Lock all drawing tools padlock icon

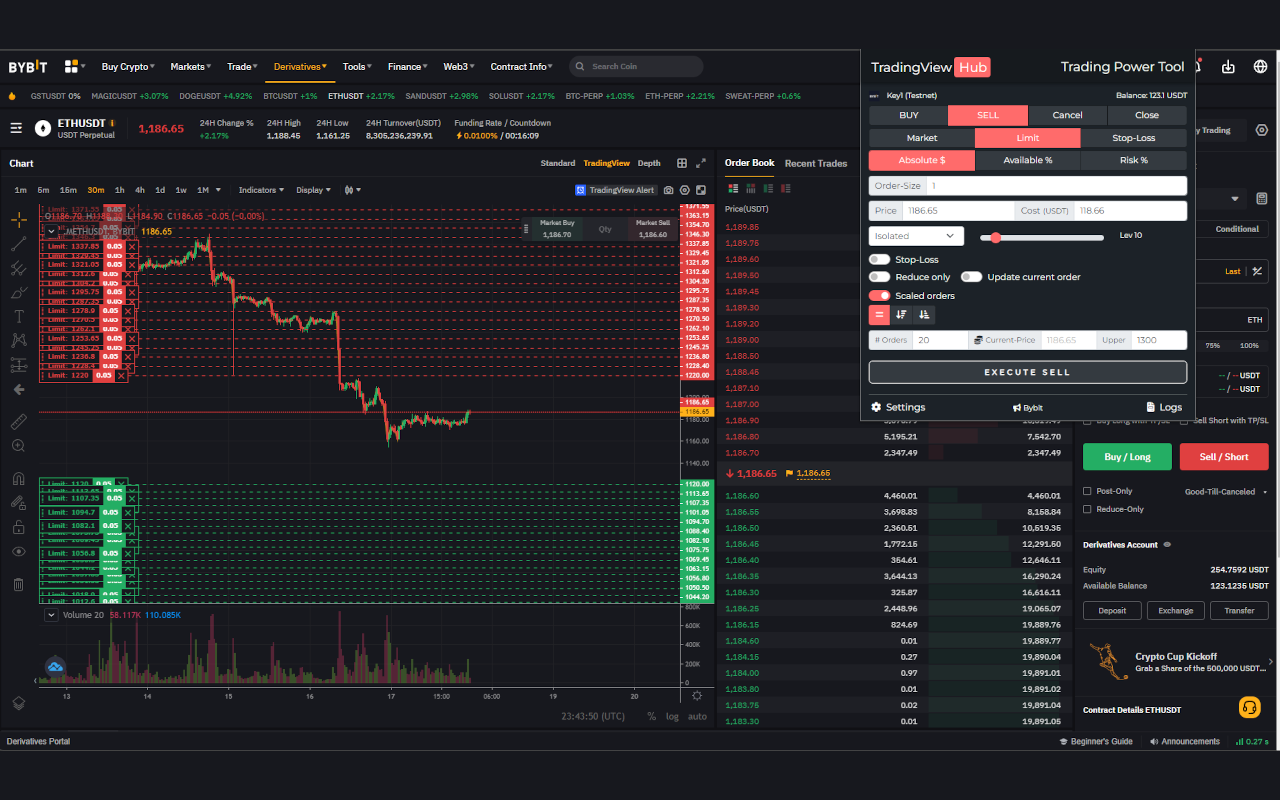pyautogui.click(x=18, y=527)
